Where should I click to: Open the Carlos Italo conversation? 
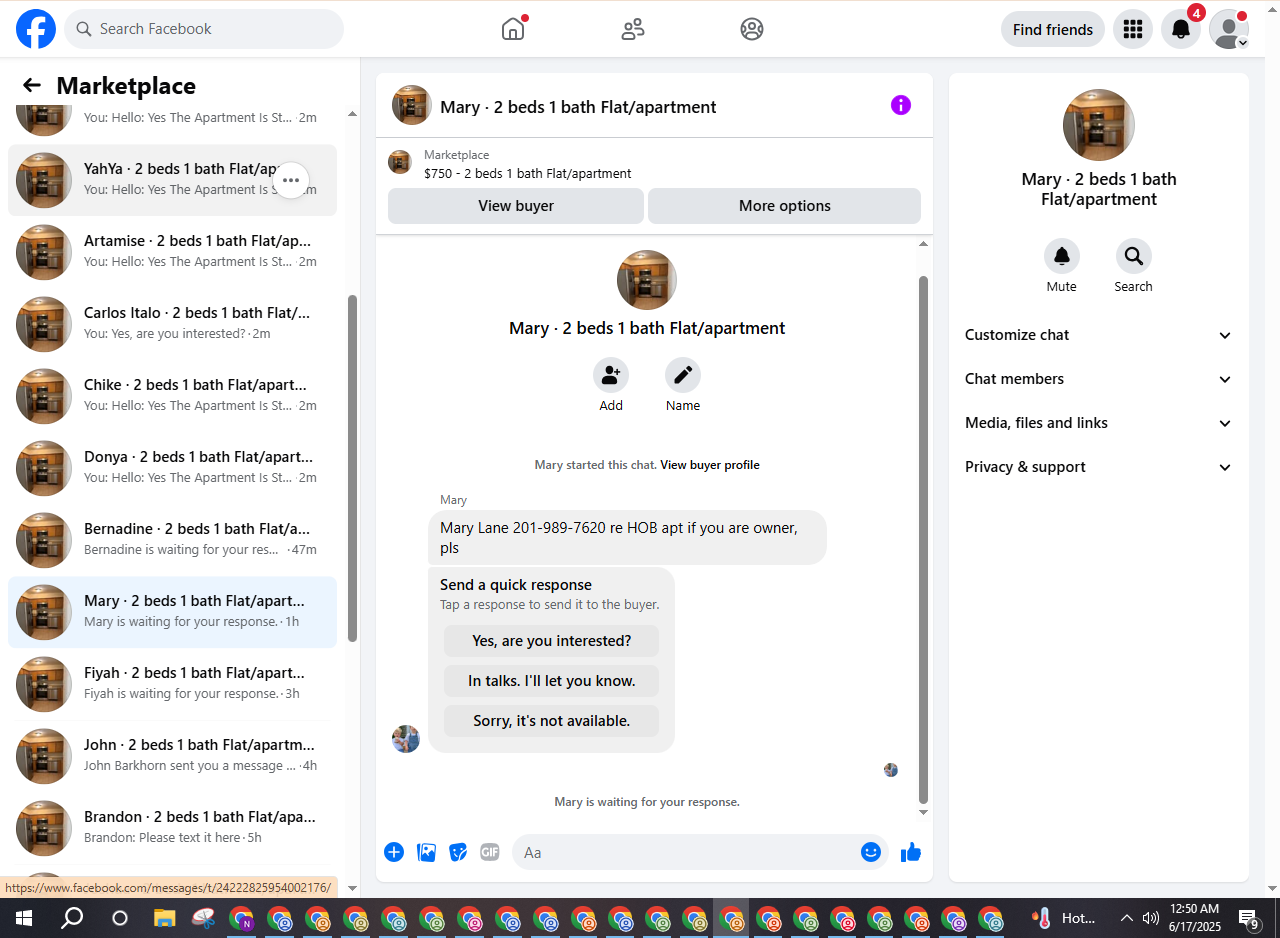click(172, 324)
